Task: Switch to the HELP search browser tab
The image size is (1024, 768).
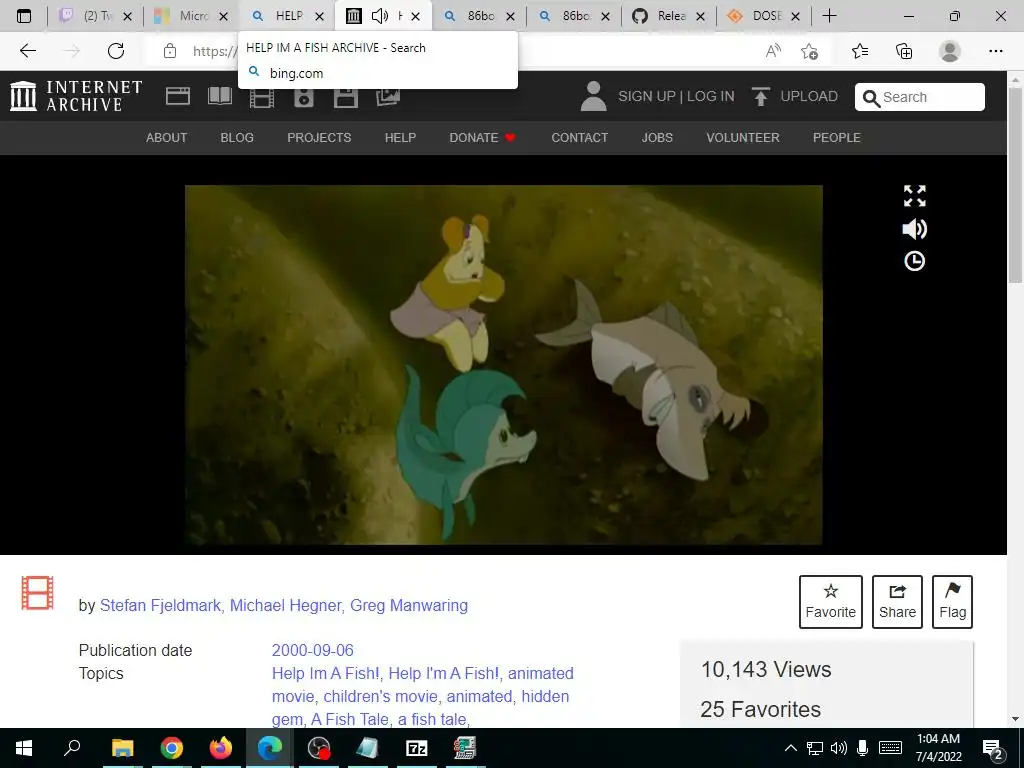Action: pyautogui.click(x=285, y=16)
